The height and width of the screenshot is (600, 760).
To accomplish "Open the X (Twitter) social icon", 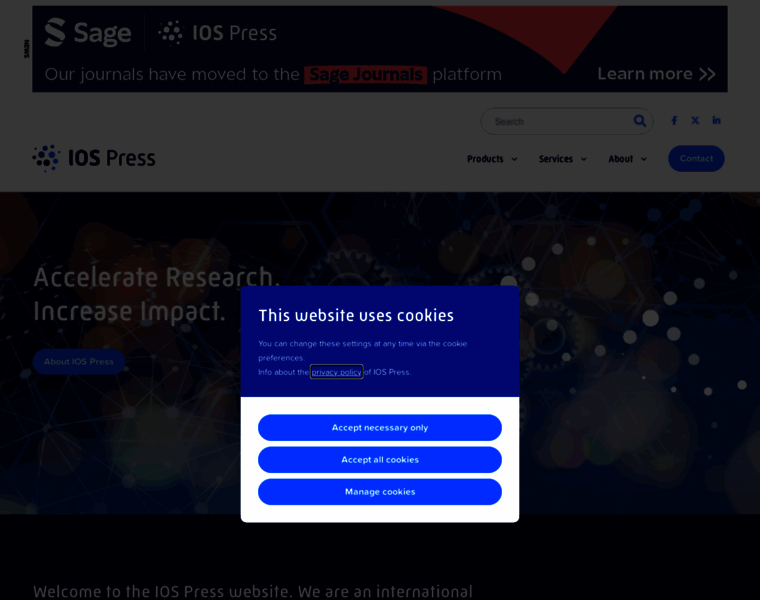I will pyautogui.click(x=695, y=121).
